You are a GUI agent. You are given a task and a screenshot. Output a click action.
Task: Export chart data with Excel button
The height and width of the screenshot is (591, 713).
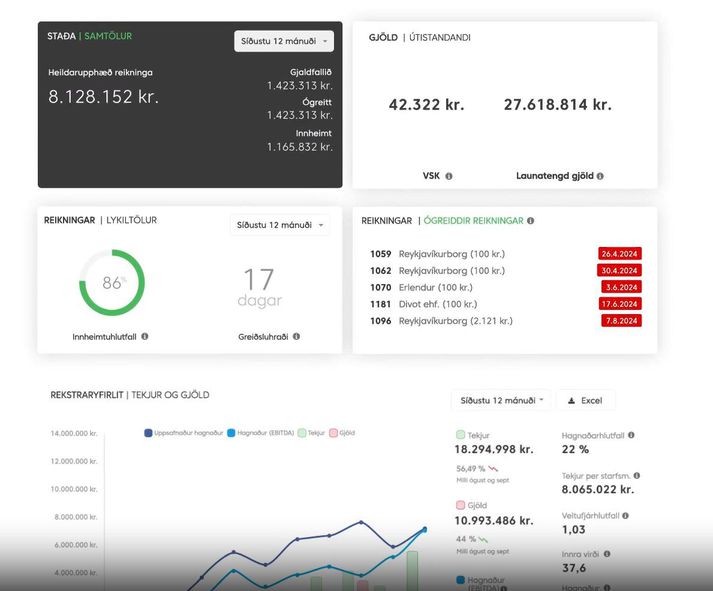click(x=585, y=400)
